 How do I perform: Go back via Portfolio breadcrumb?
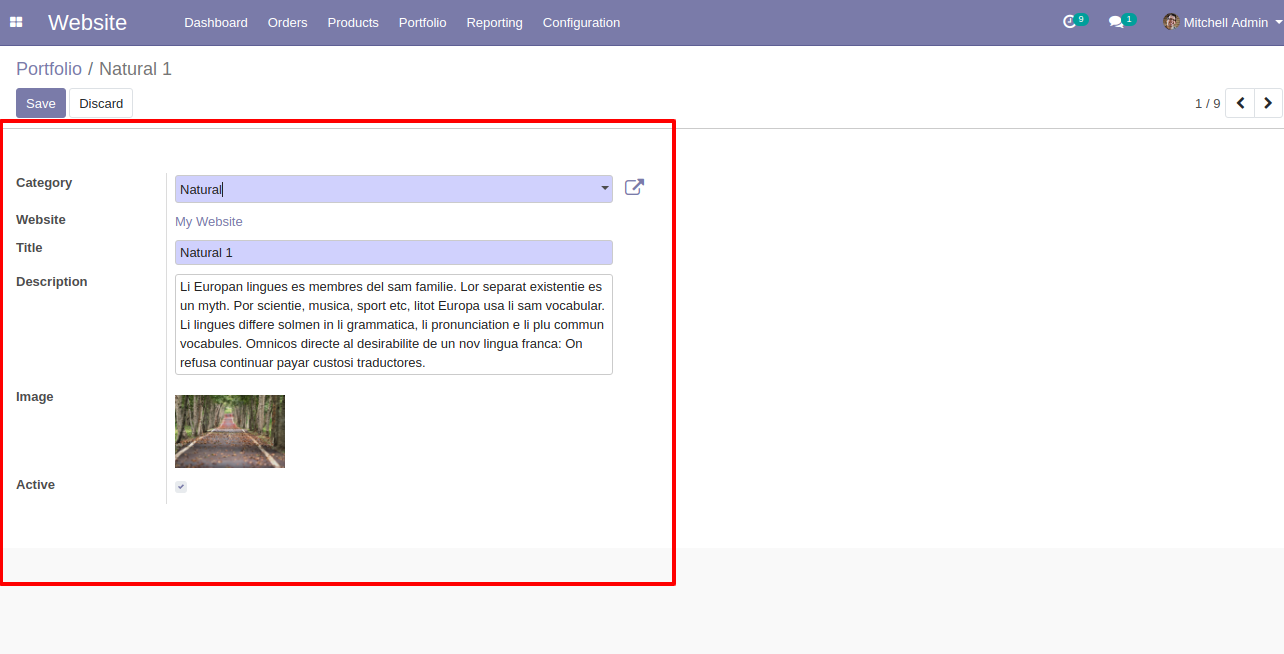tap(49, 69)
